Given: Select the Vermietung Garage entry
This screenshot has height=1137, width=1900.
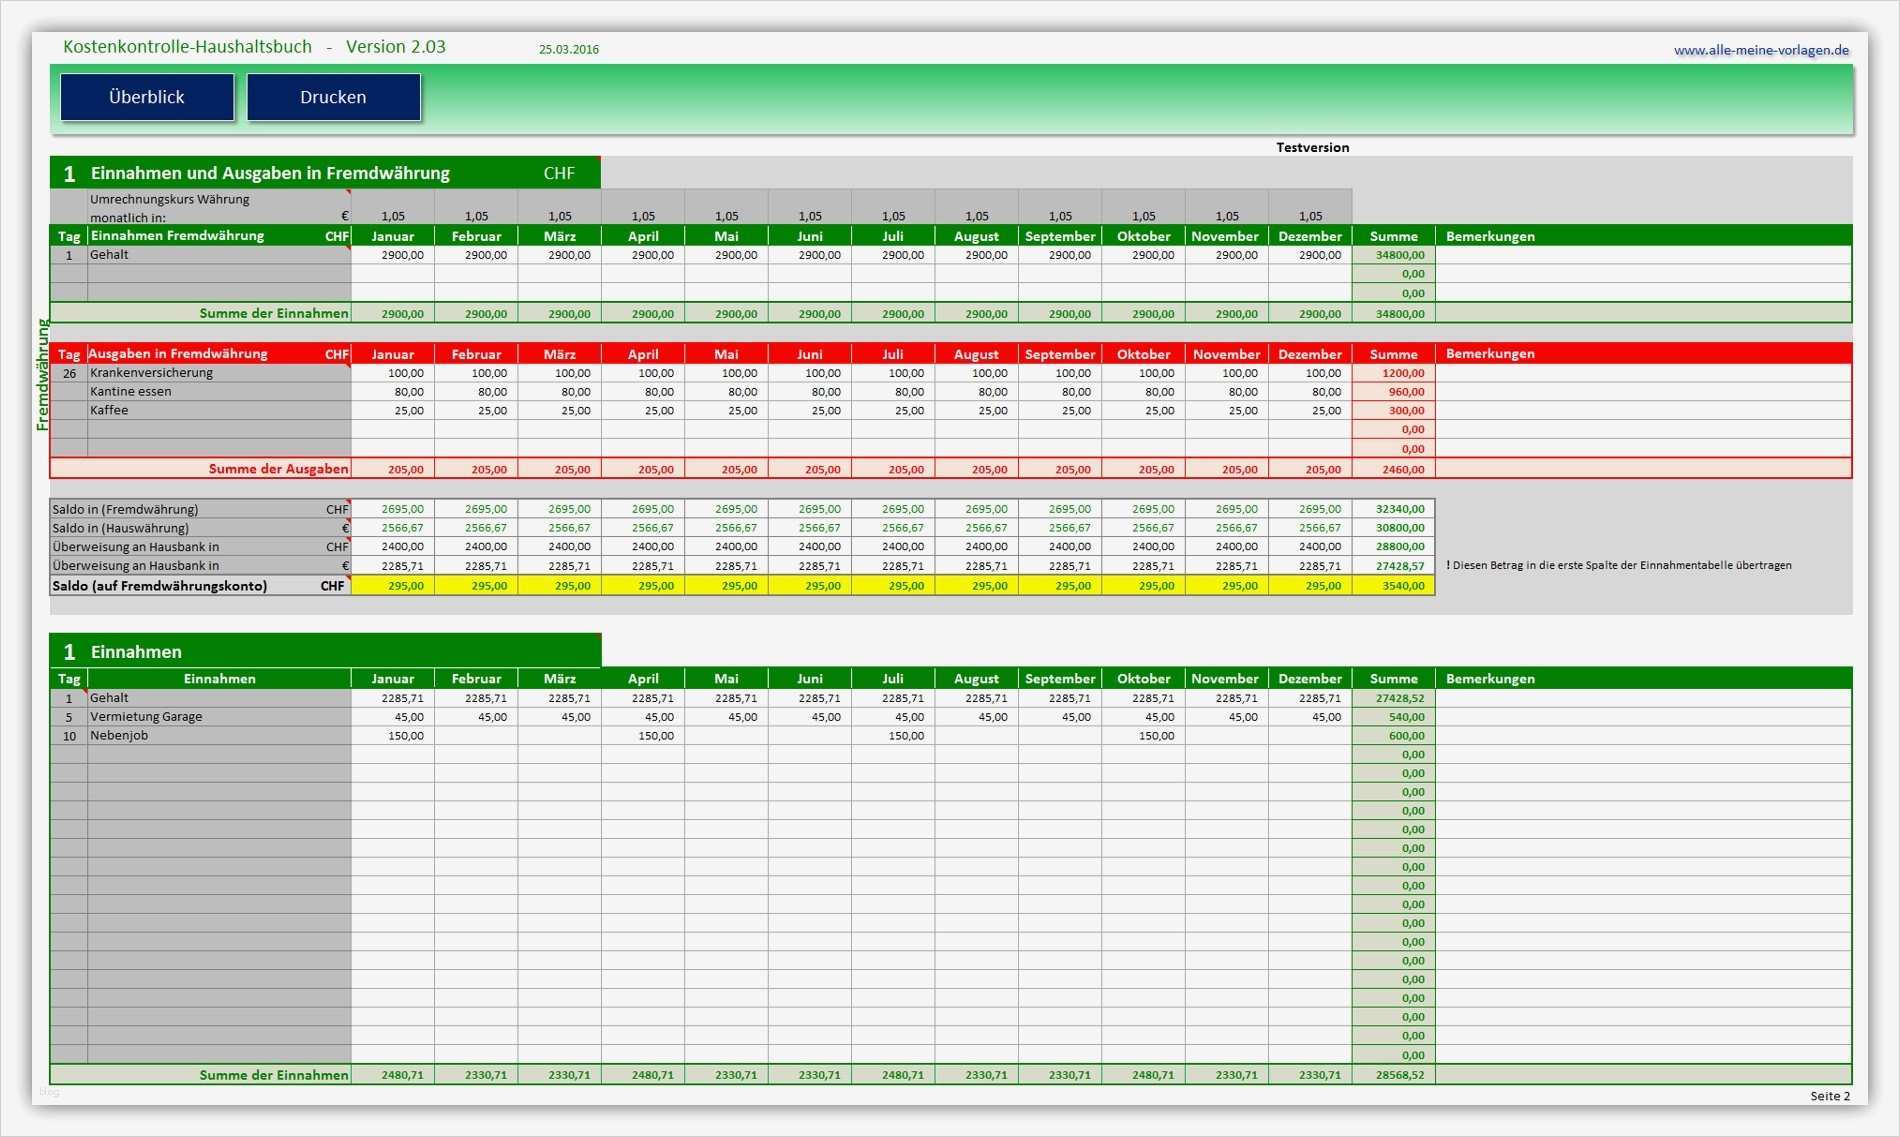Looking at the screenshot, I should (145, 716).
